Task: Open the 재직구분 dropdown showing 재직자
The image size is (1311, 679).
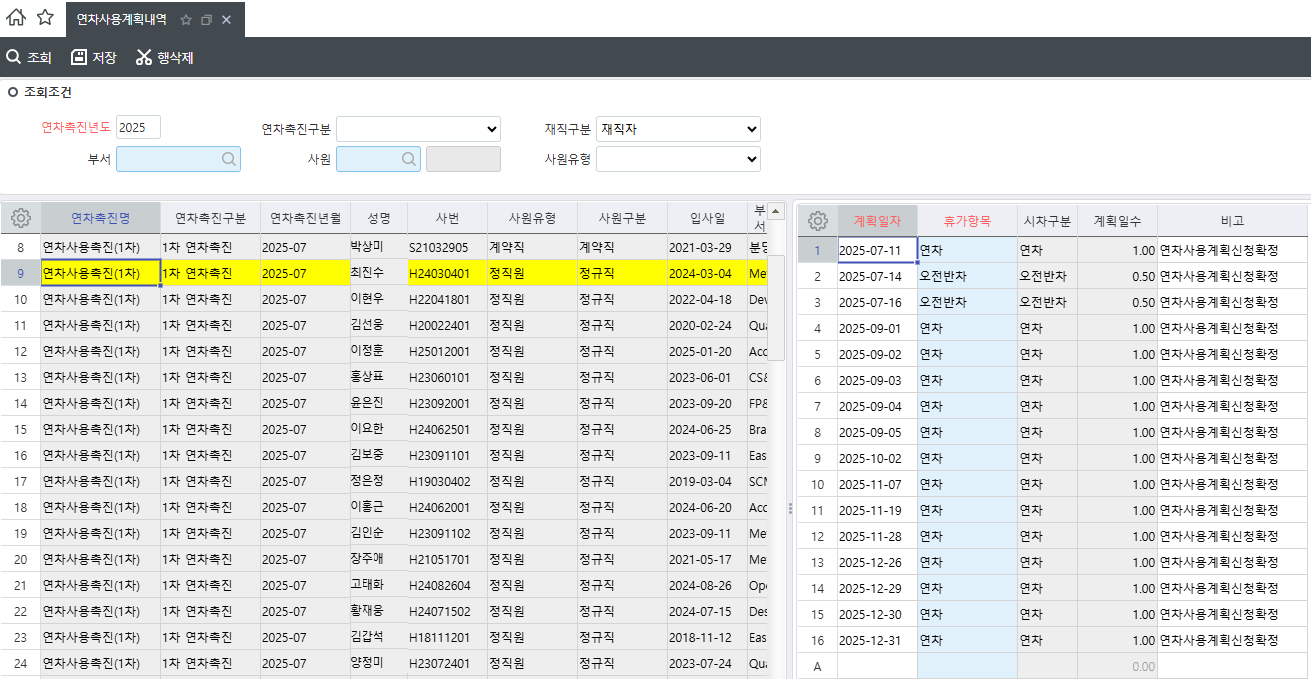Action: pos(678,128)
